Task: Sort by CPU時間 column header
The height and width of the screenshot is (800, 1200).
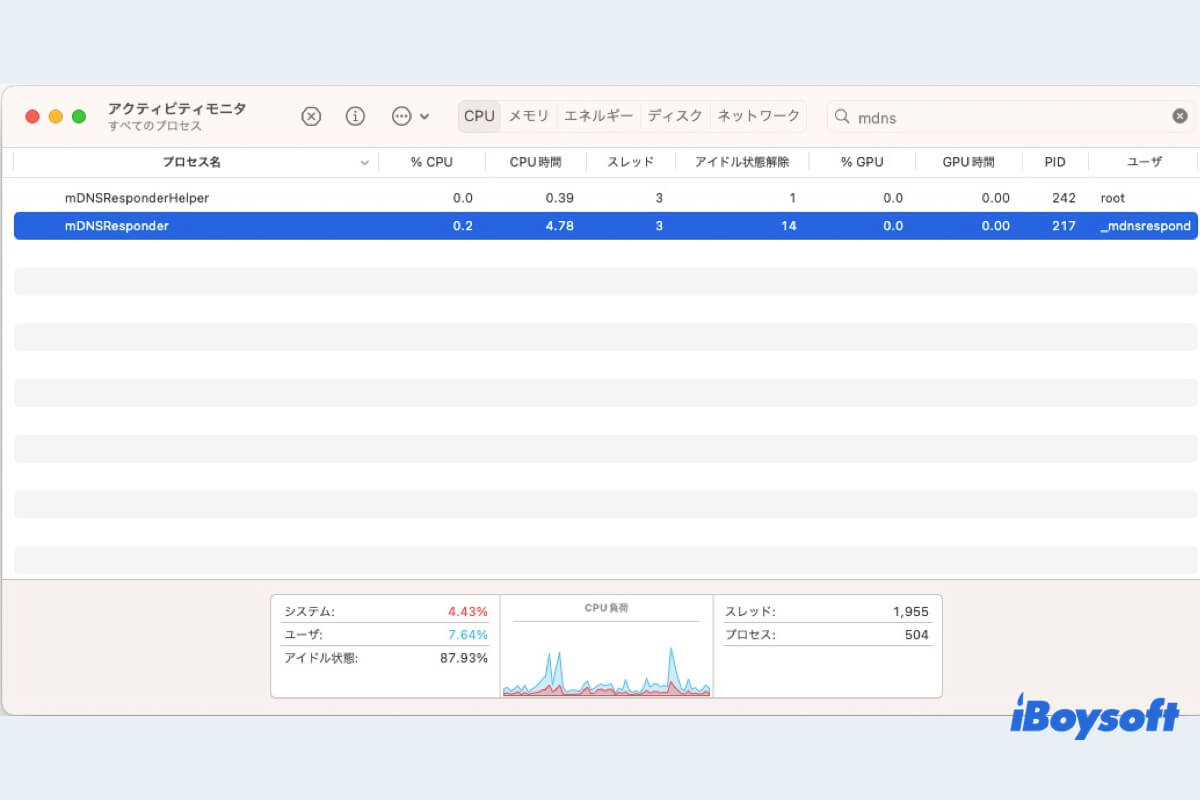Action: click(x=535, y=162)
